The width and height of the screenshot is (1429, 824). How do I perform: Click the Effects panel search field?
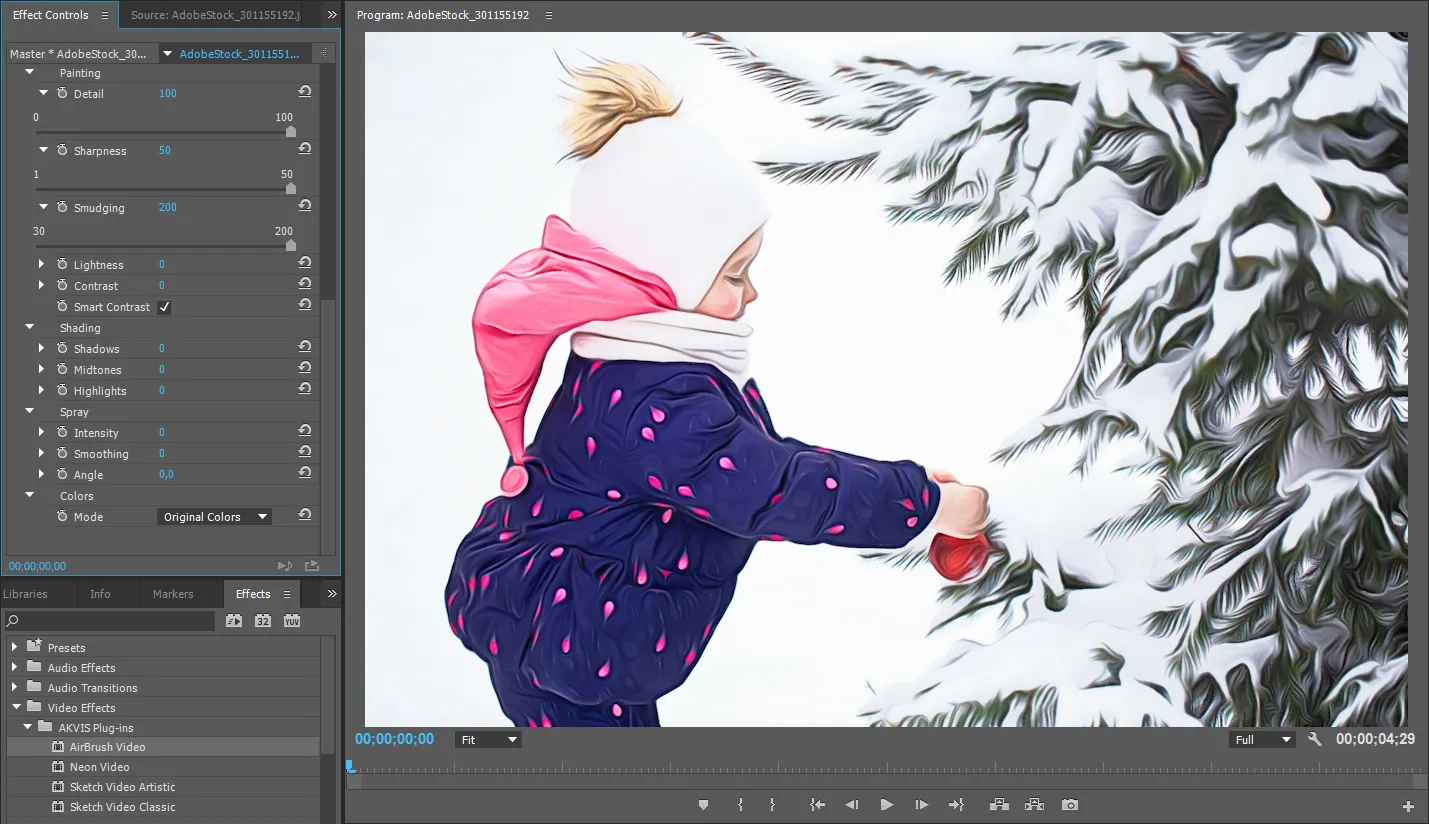pyautogui.click(x=110, y=621)
